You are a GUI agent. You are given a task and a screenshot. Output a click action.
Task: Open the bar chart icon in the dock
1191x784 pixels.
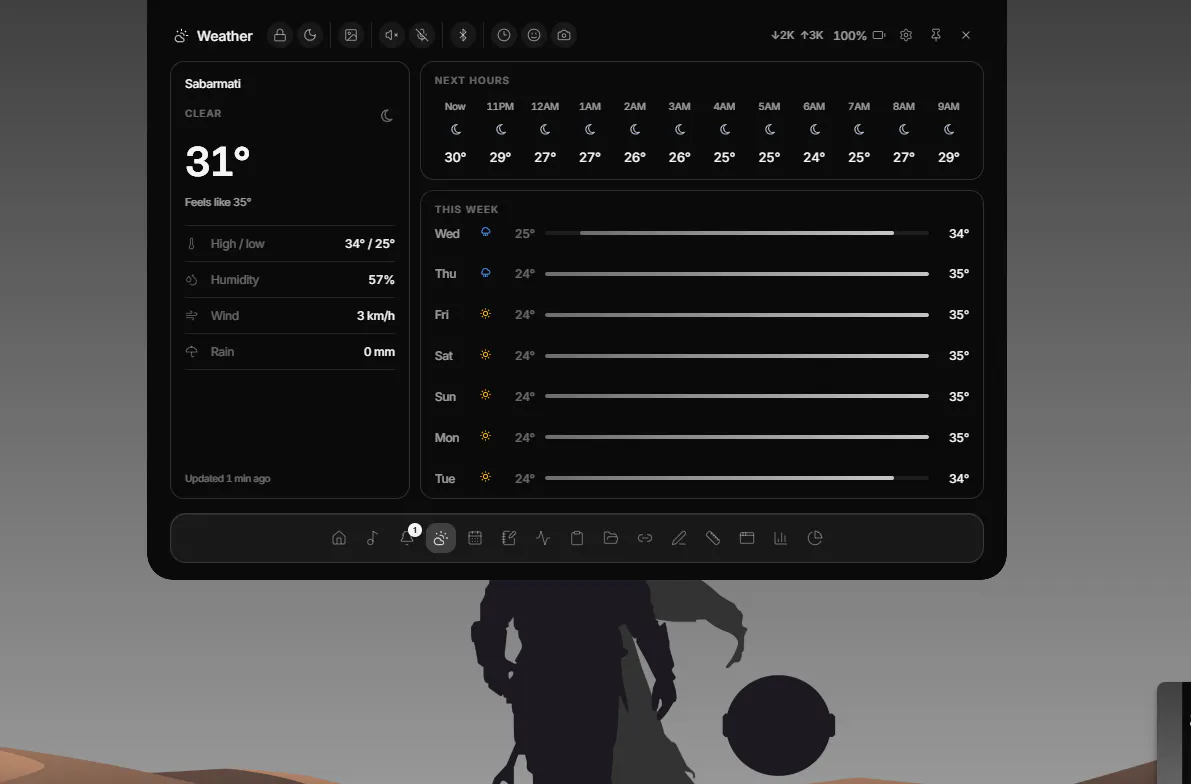[781, 538]
